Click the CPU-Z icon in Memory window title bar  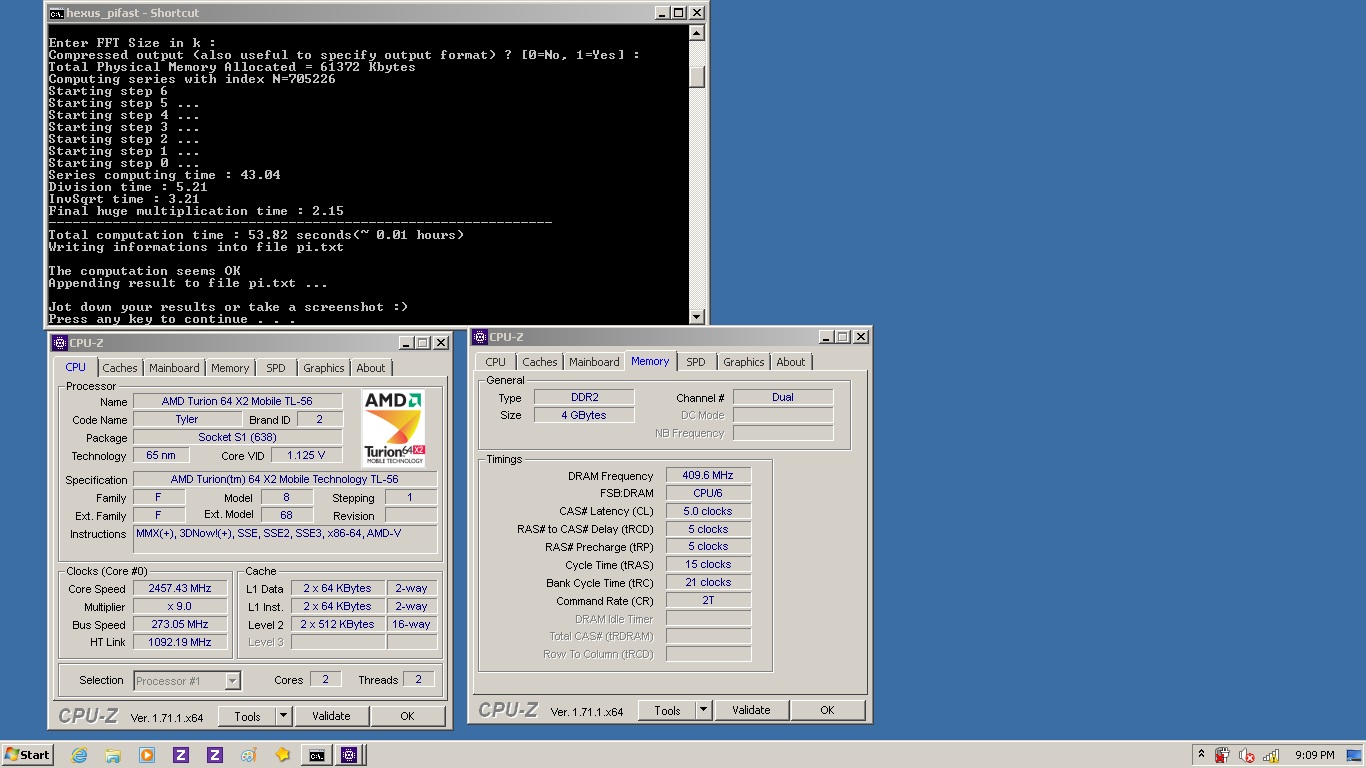(x=480, y=337)
